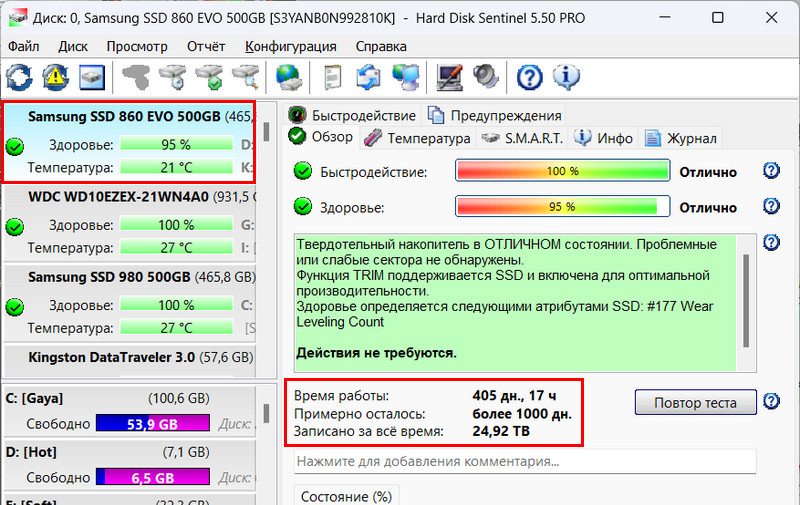The image size is (800, 505).
Task: Click the Действия не требуются text
Action: (376, 353)
